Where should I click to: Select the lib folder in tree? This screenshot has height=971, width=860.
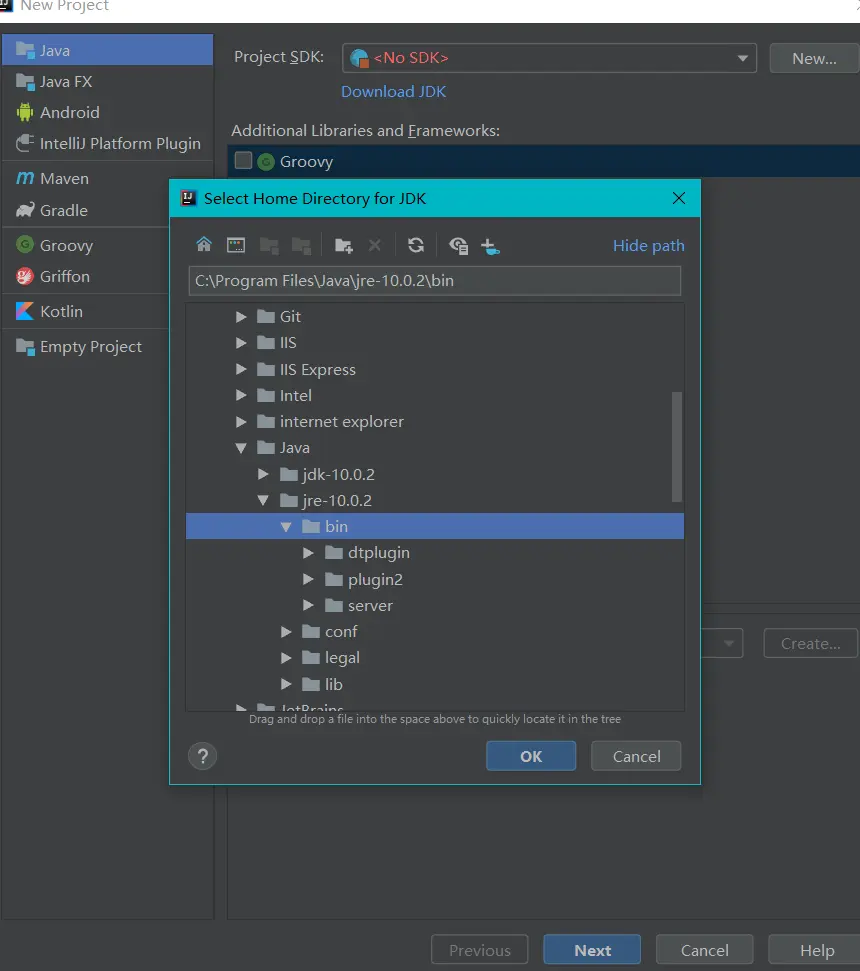435,684
